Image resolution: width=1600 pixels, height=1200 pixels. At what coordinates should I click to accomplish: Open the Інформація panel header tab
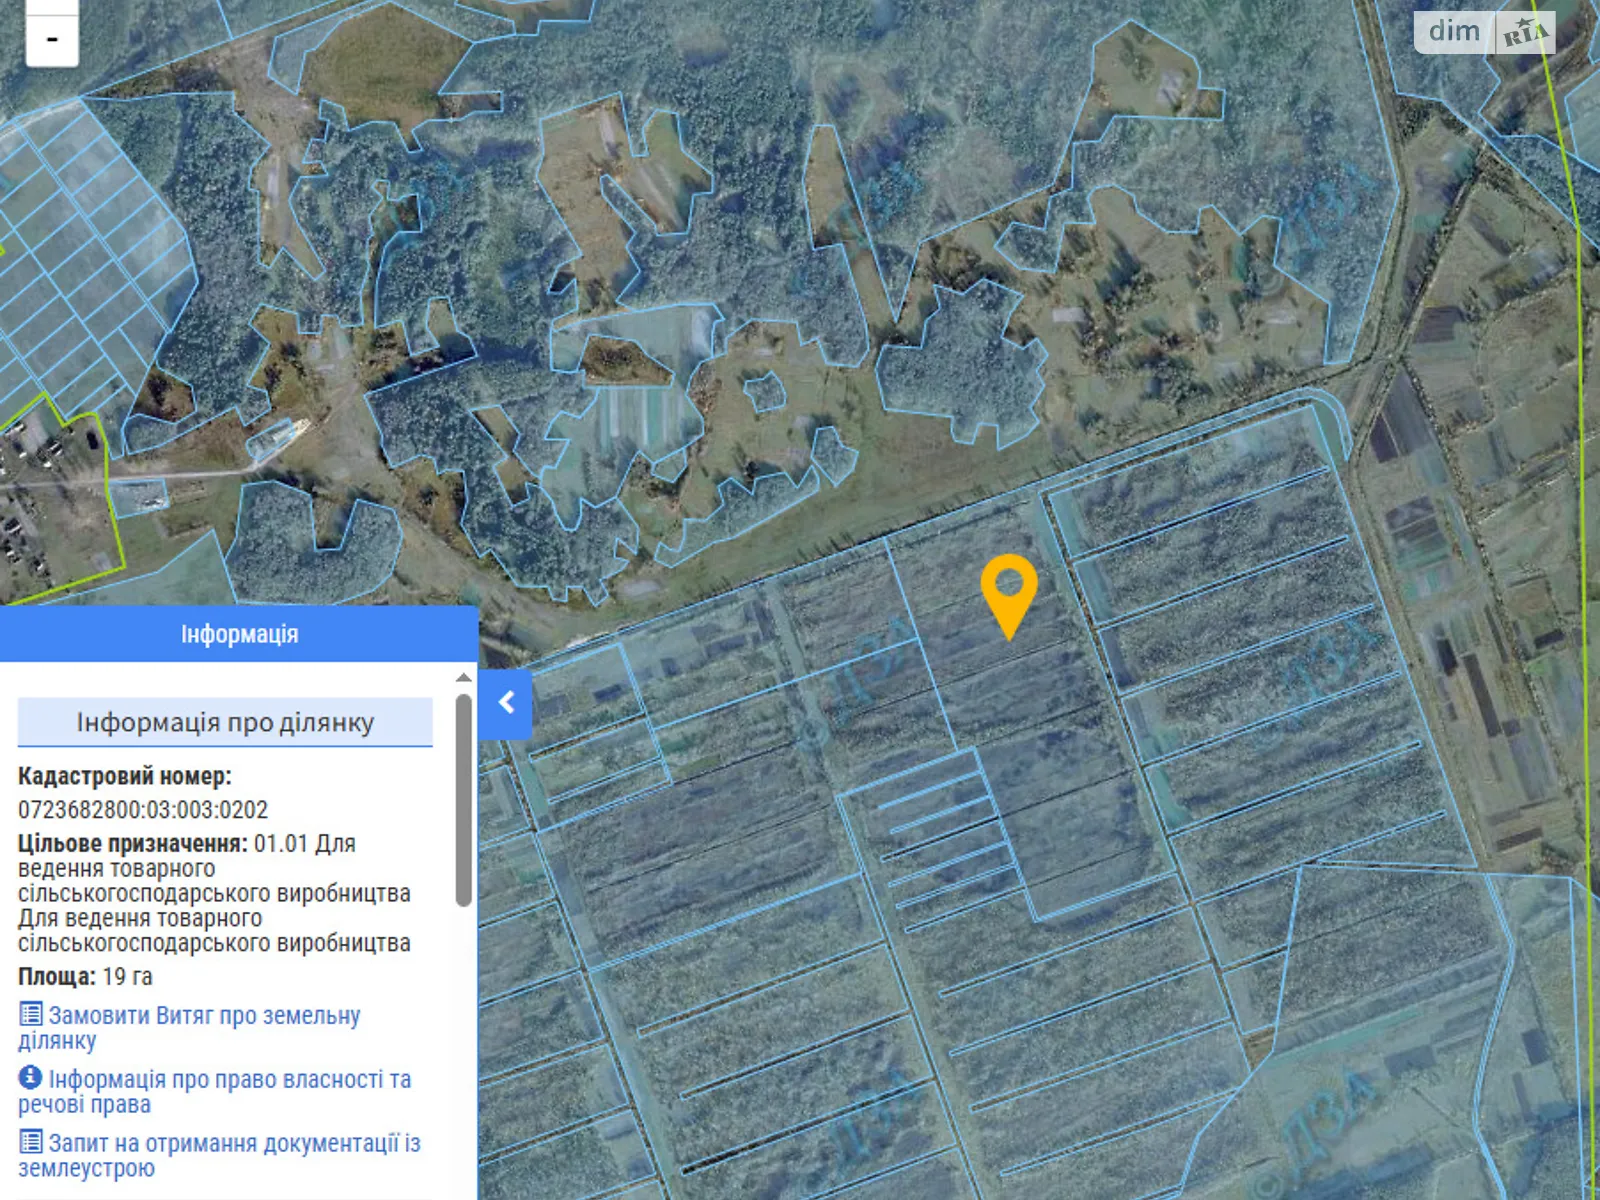coord(239,634)
